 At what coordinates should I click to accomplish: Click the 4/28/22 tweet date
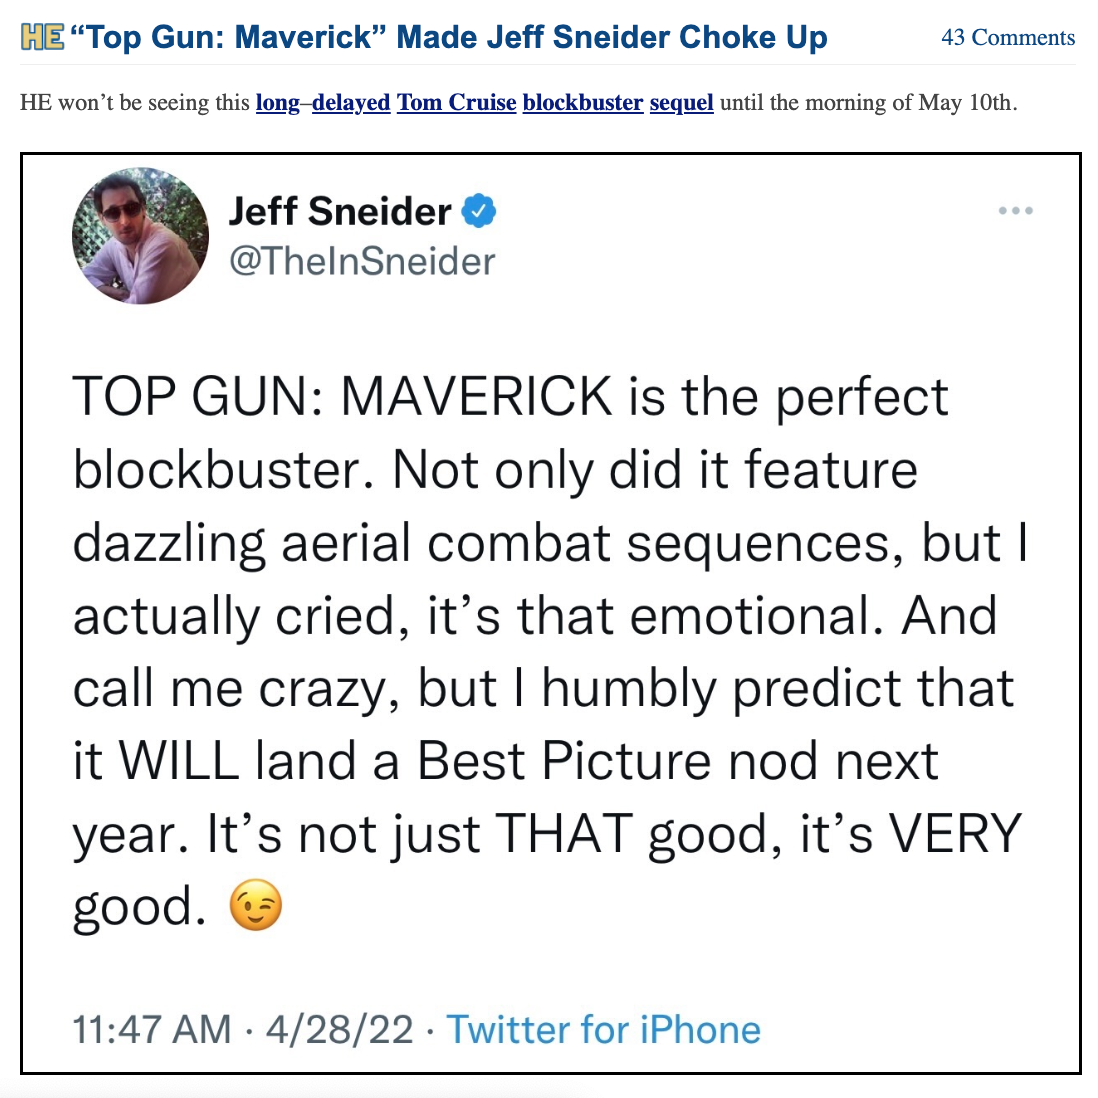[339, 1029]
